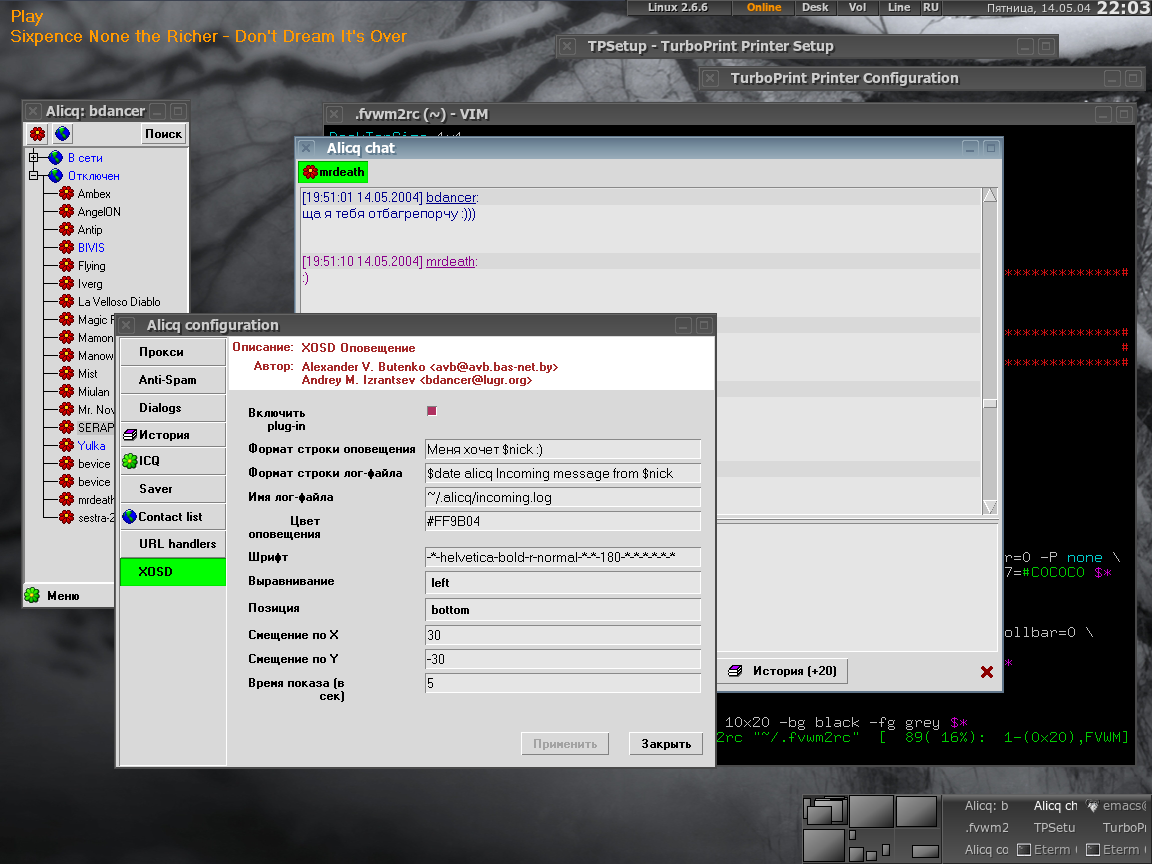Open the Выравнивание dropdown showing left
This screenshot has height=864, width=1152.
tap(563, 583)
